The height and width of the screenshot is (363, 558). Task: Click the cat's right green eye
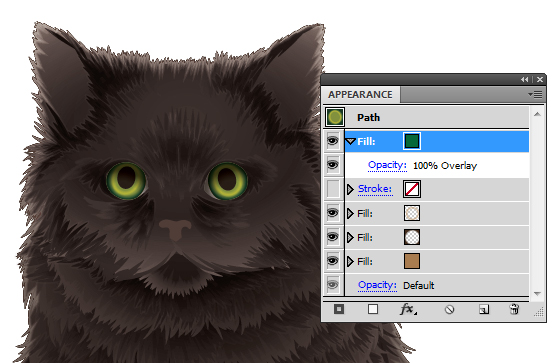(227, 180)
